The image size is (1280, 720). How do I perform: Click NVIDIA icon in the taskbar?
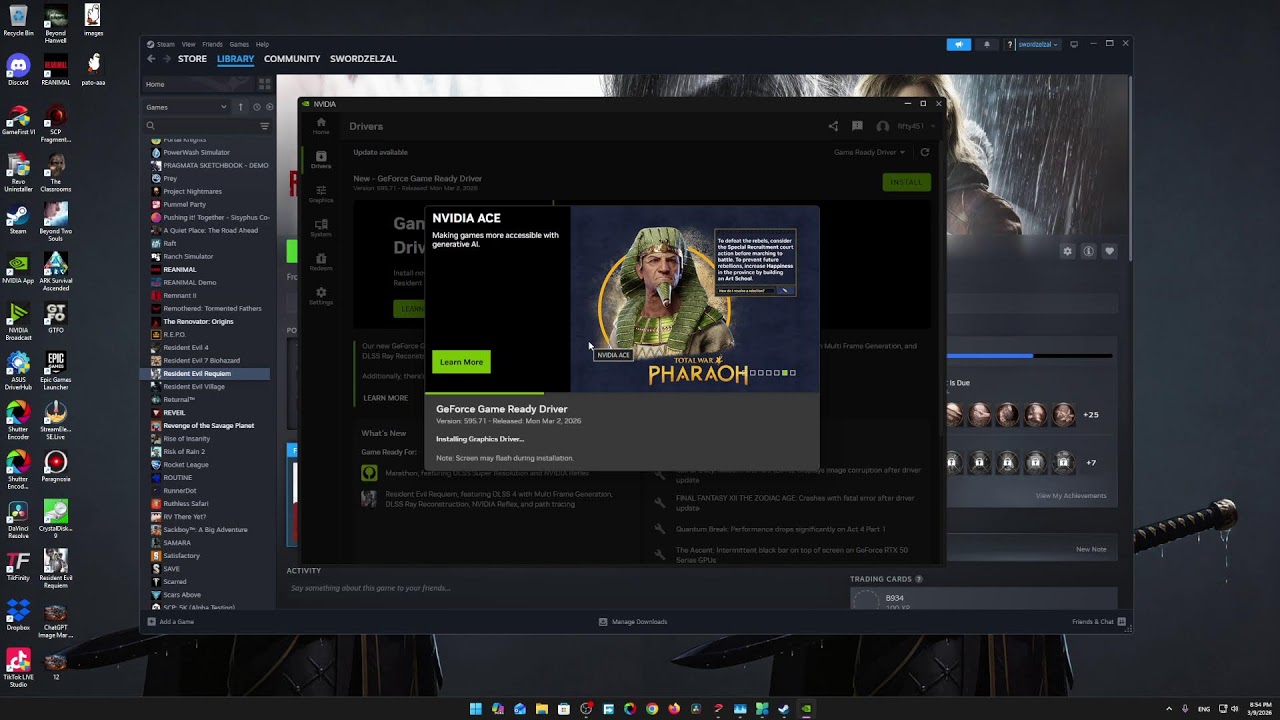pos(806,709)
